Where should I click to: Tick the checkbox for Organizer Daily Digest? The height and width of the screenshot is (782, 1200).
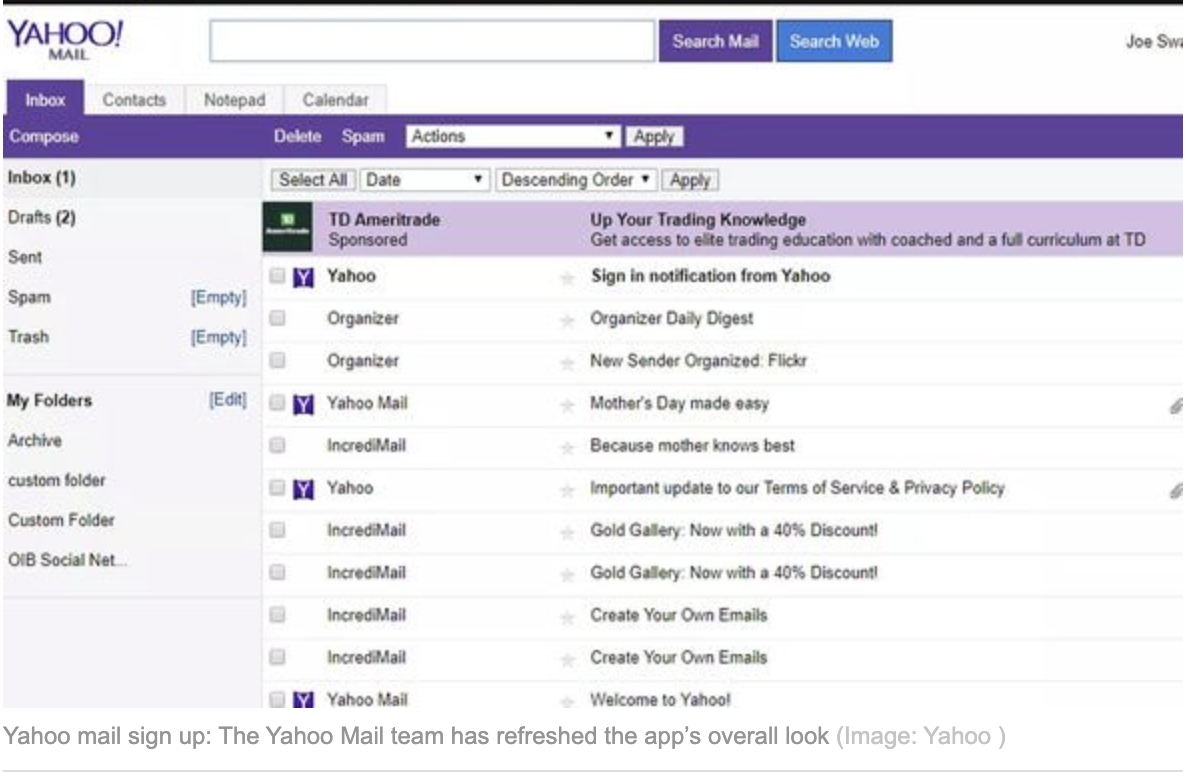coord(278,319)
